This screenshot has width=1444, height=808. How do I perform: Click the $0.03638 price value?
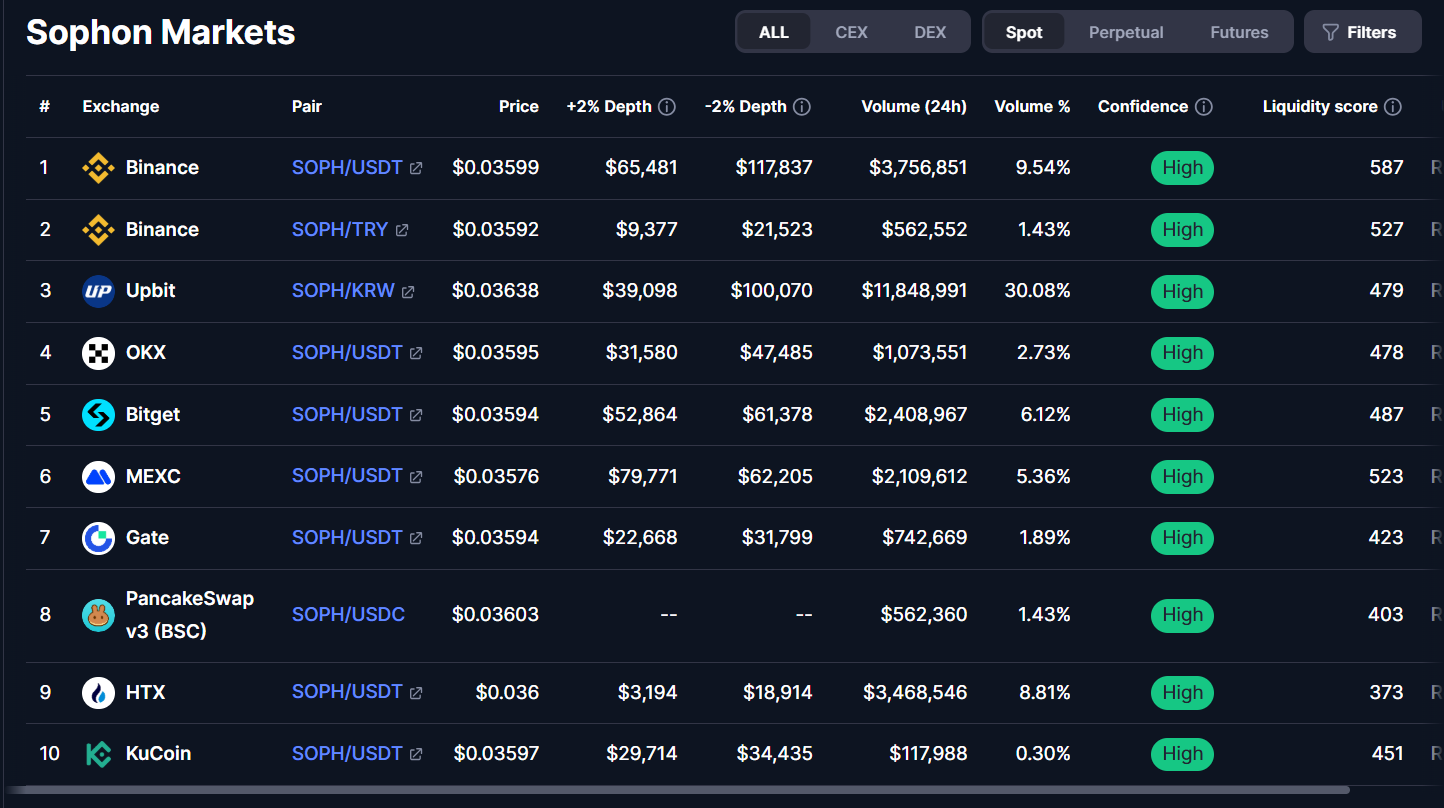click(x=495, y=290)
